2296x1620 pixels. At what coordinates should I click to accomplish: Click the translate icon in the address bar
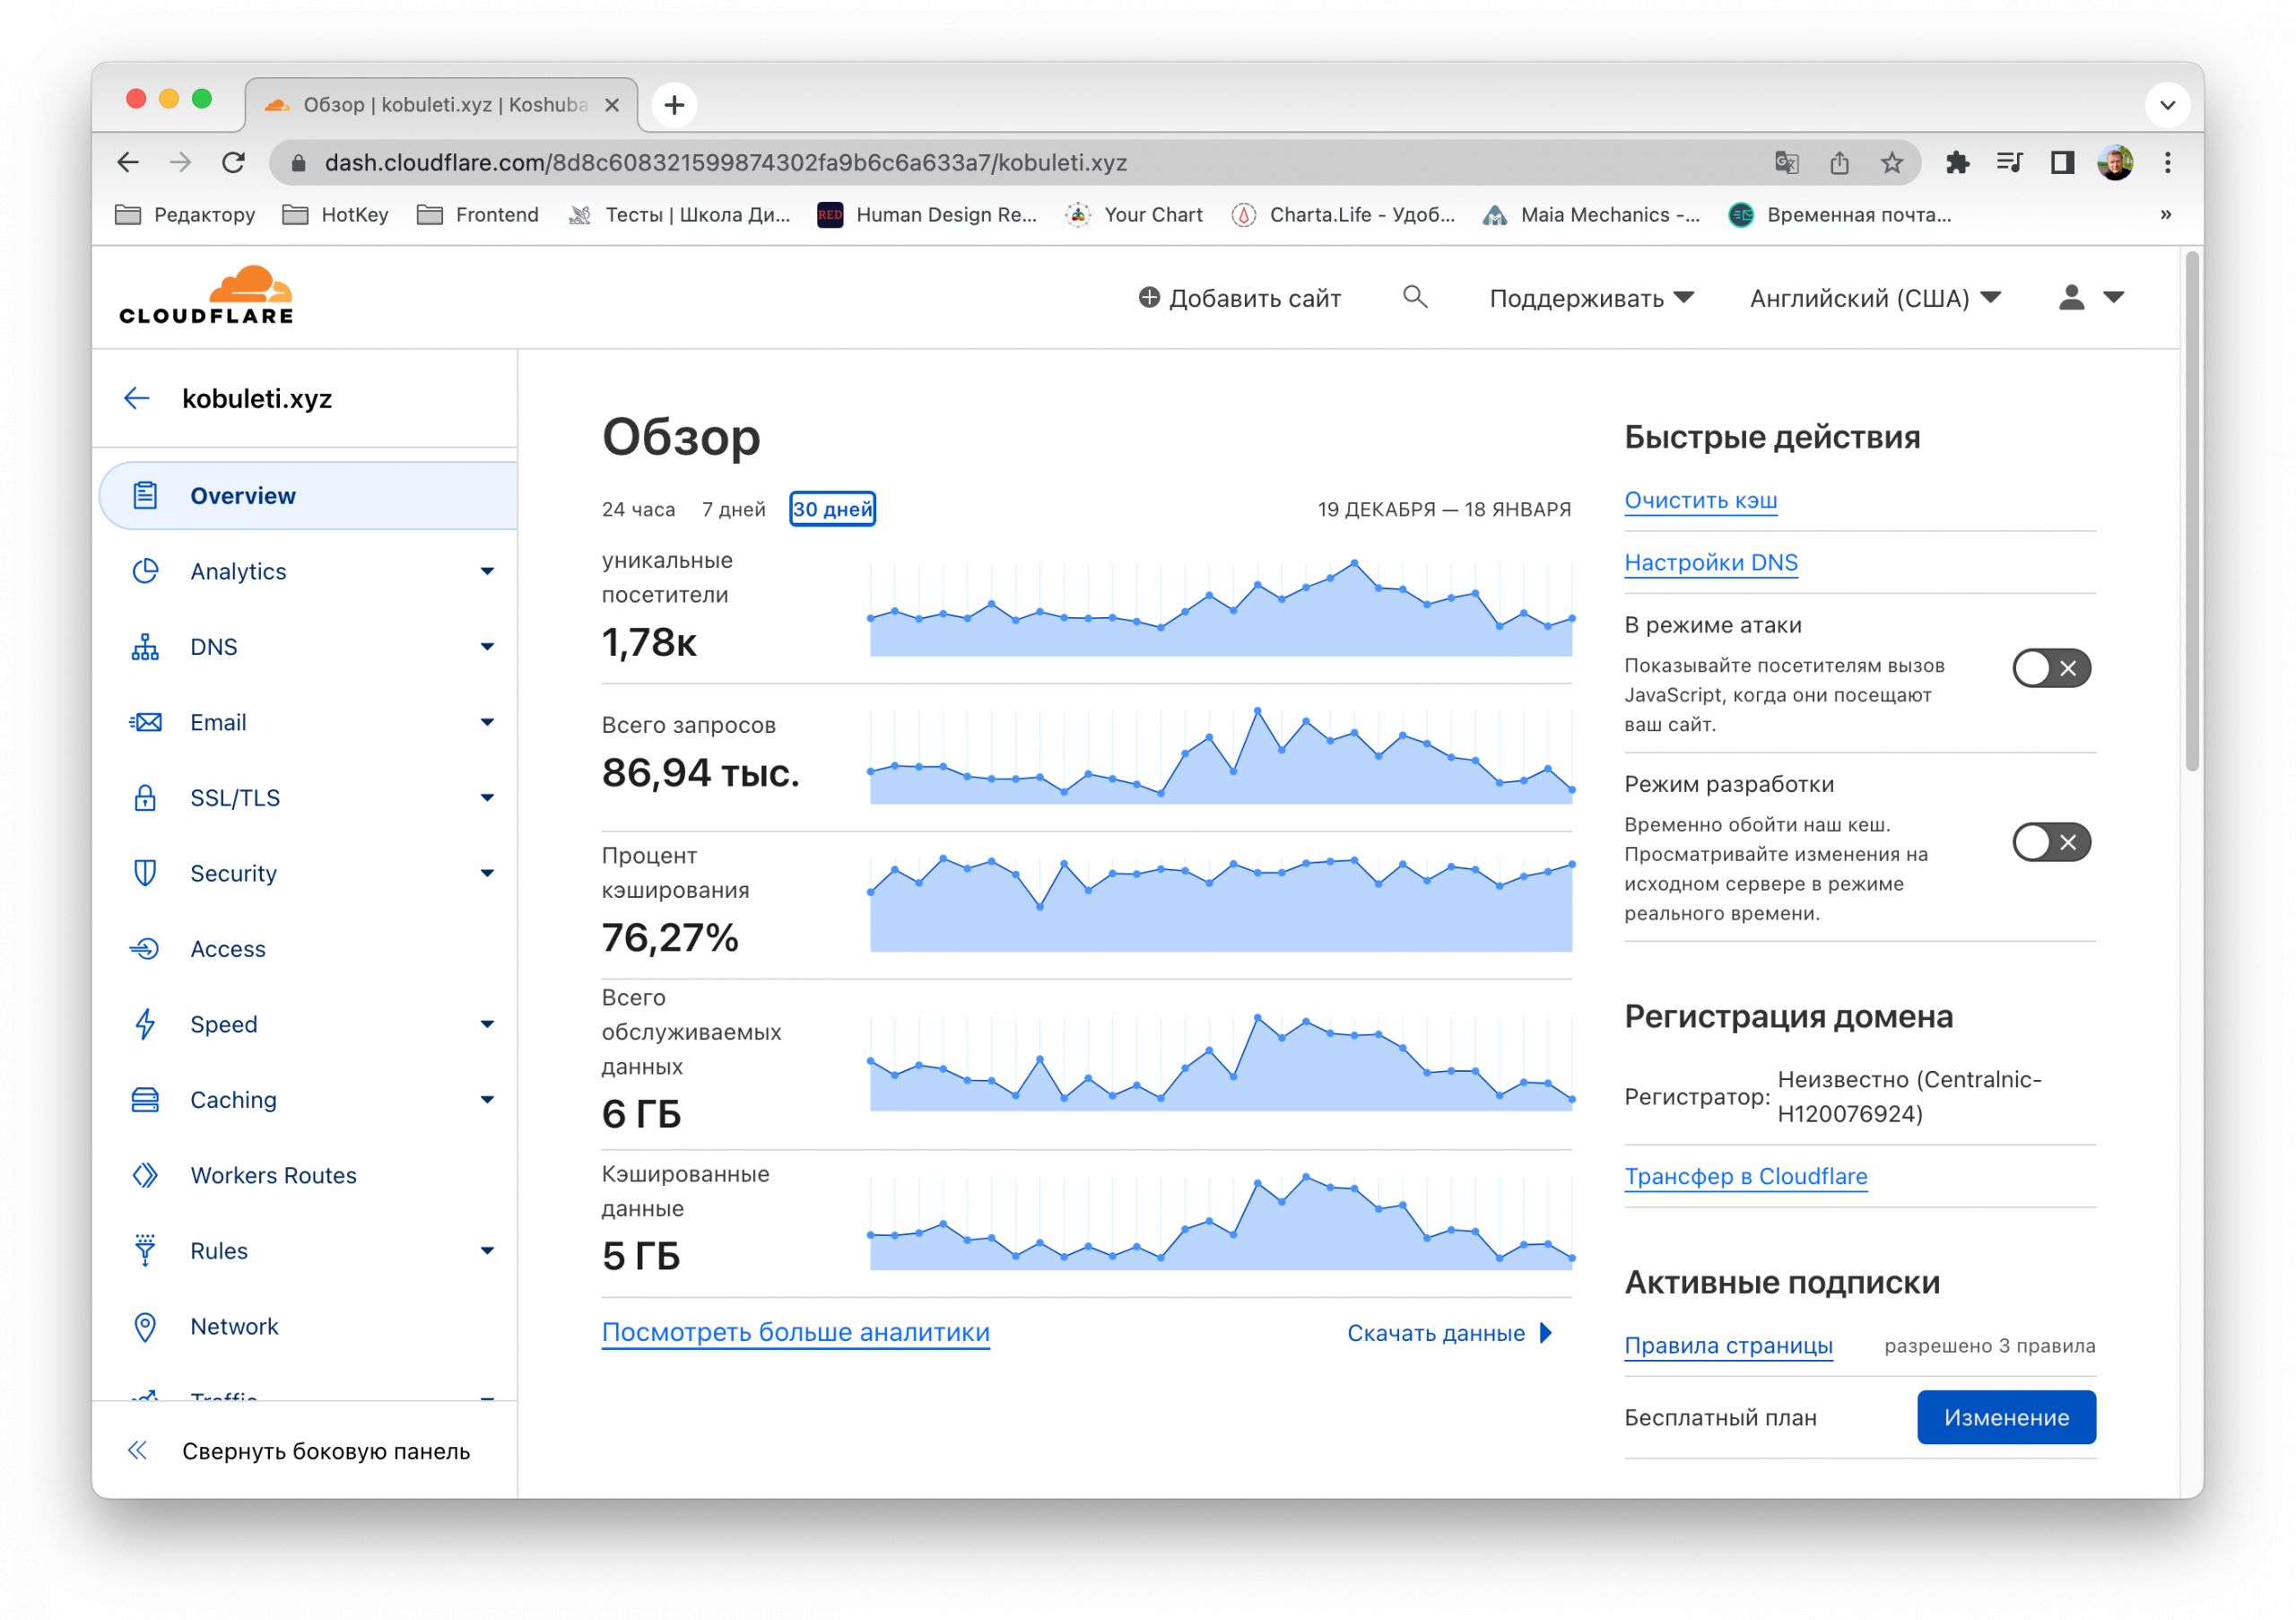(x=1786, y=162)
